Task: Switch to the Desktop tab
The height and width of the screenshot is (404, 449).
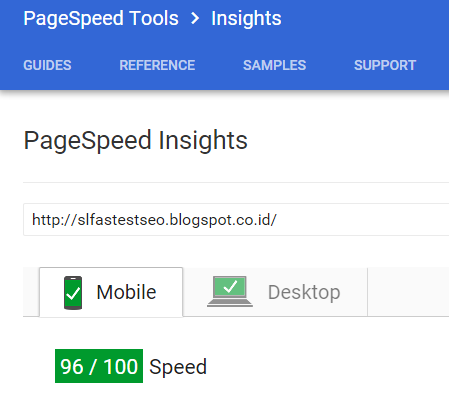Action: click(275, 292)
